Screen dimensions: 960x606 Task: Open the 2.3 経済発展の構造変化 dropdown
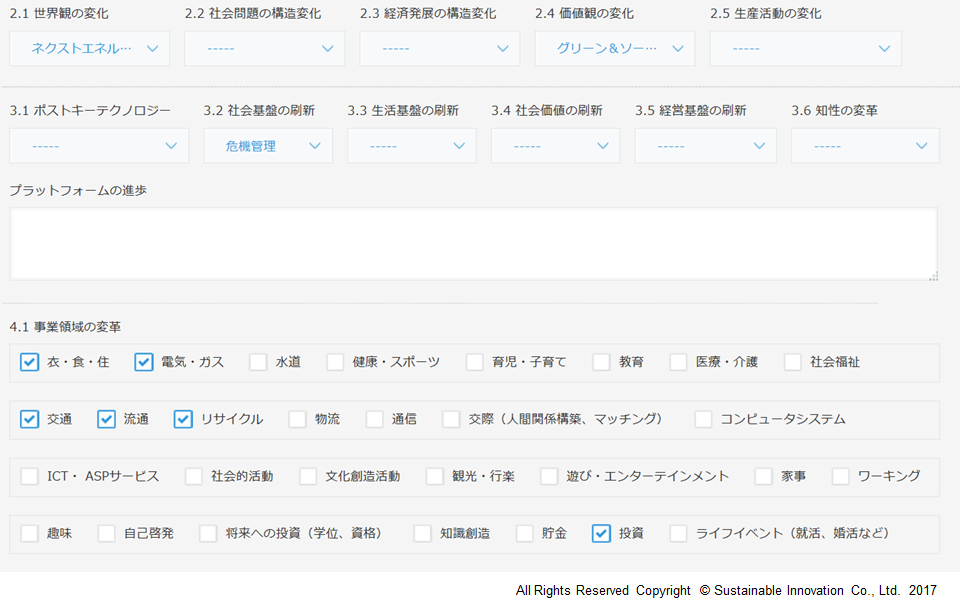440,48
